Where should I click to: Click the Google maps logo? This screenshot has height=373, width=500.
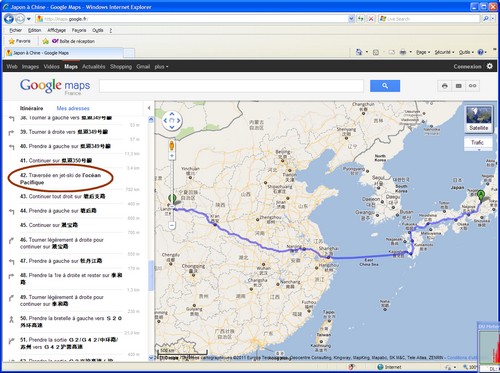(x=55, y=87)
